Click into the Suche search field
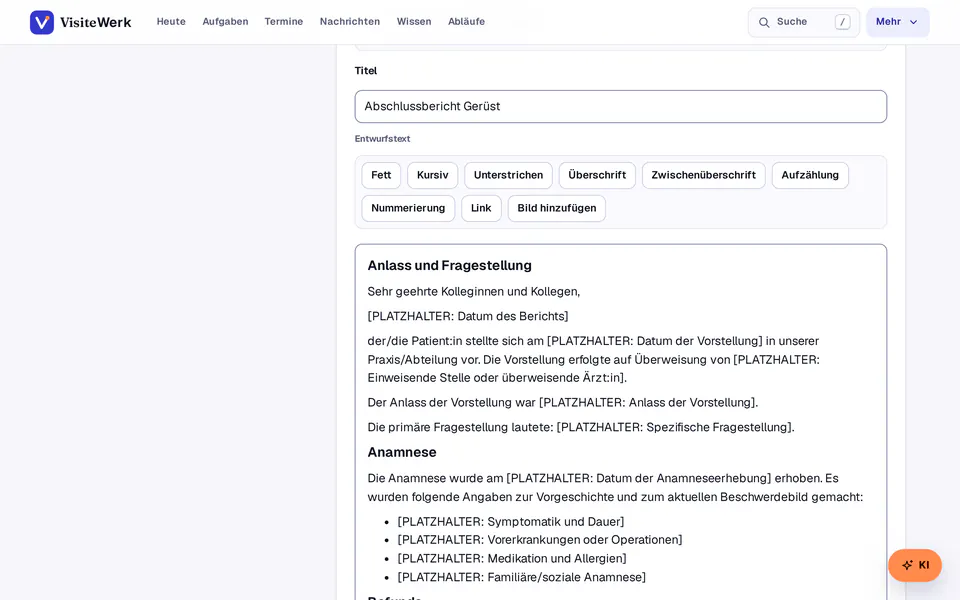The height and width of the screenshot is (600, 960). point(803,22)
